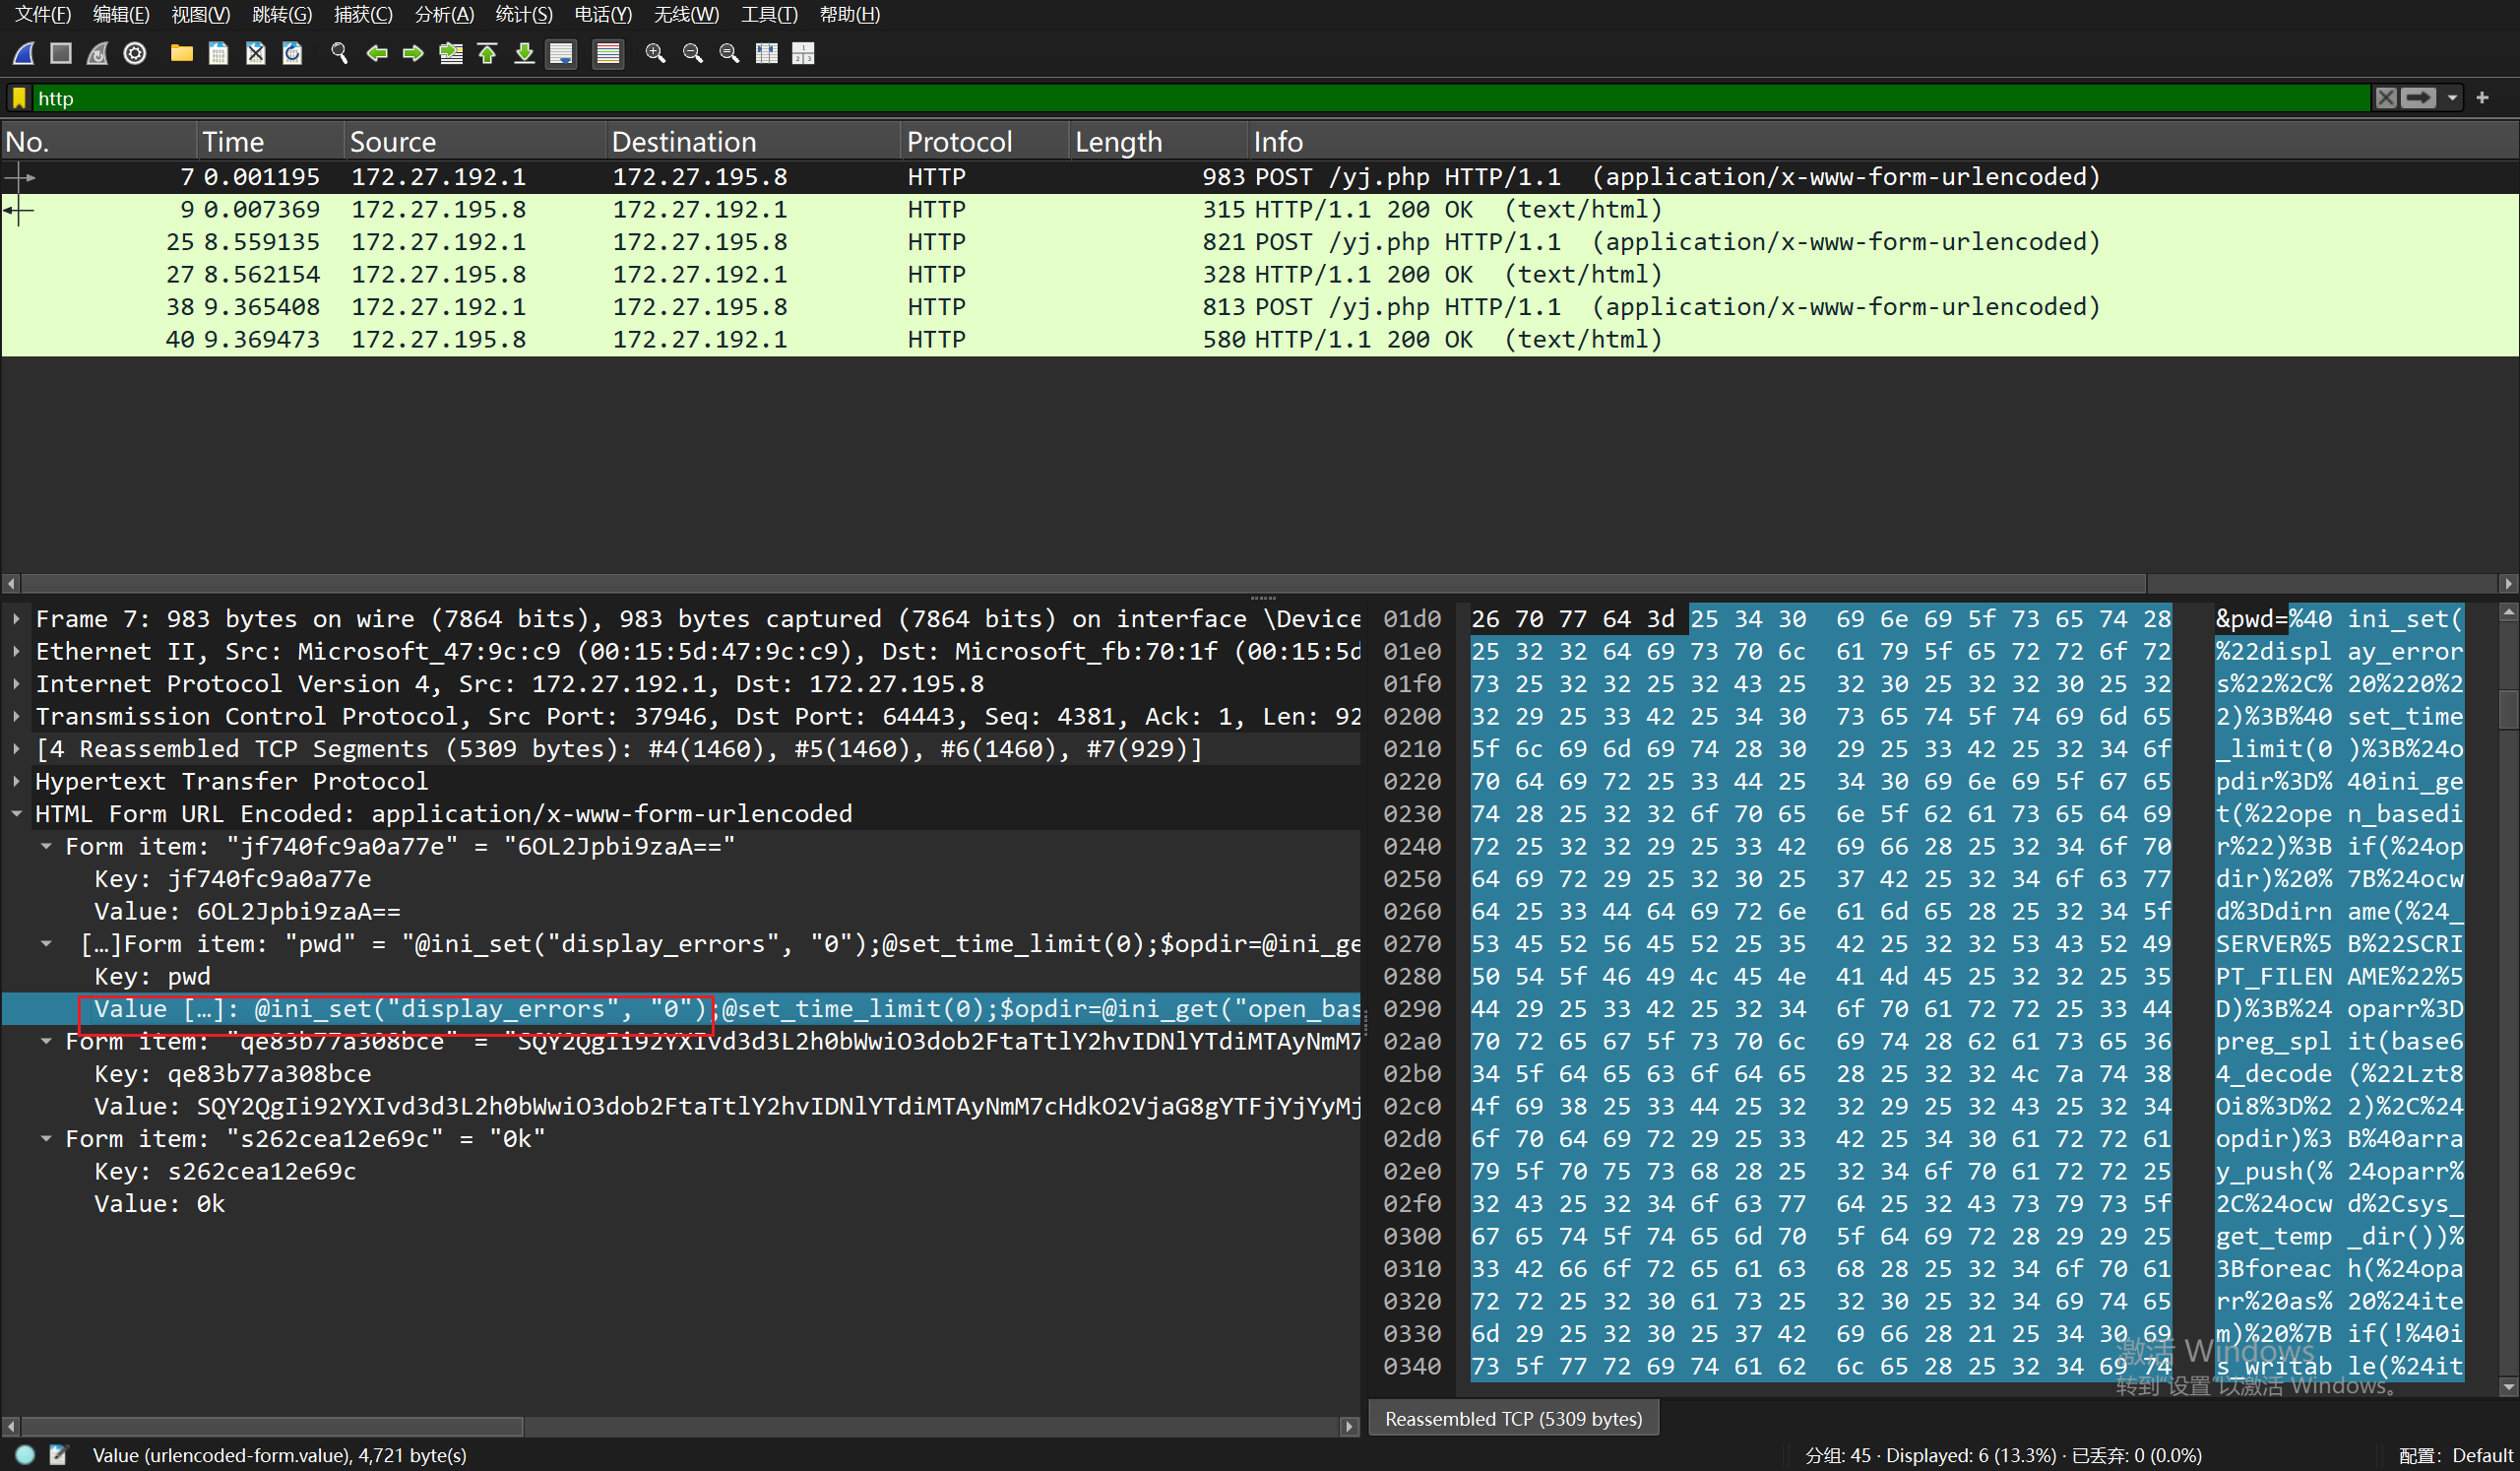Image resolution: width=2520 pixels, height=1471 pixels.
Task: Go to the first packet icon
Action: click(488, 53)
